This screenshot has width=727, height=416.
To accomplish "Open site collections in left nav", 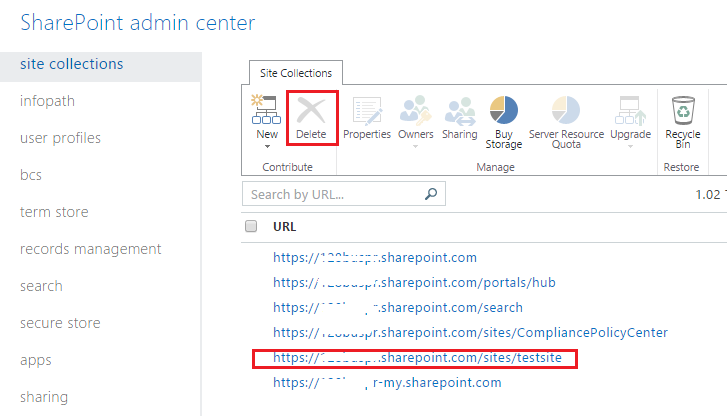I will [x=101, y=64].
